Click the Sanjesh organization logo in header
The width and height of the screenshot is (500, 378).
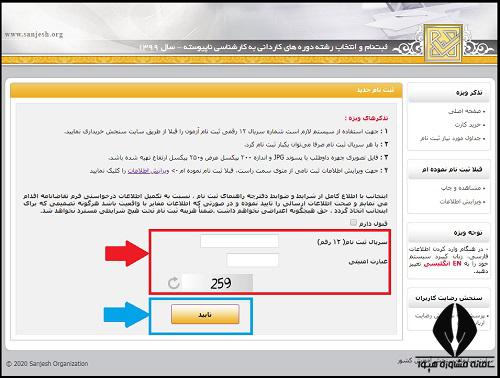[x=443, y=43]
